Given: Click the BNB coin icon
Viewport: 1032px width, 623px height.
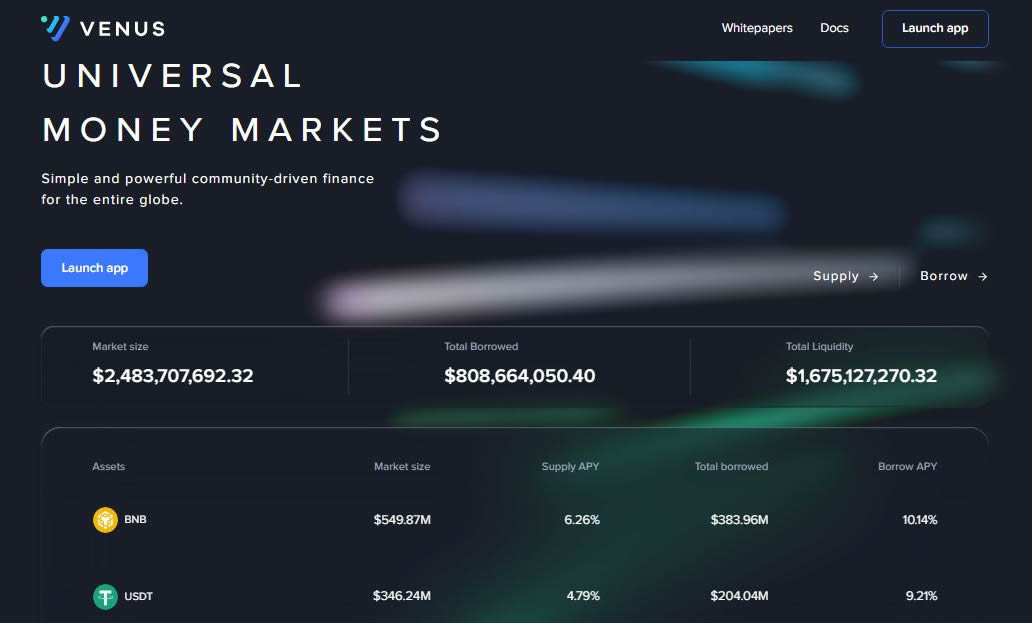Looking at the screenshot, I should 105,520.
